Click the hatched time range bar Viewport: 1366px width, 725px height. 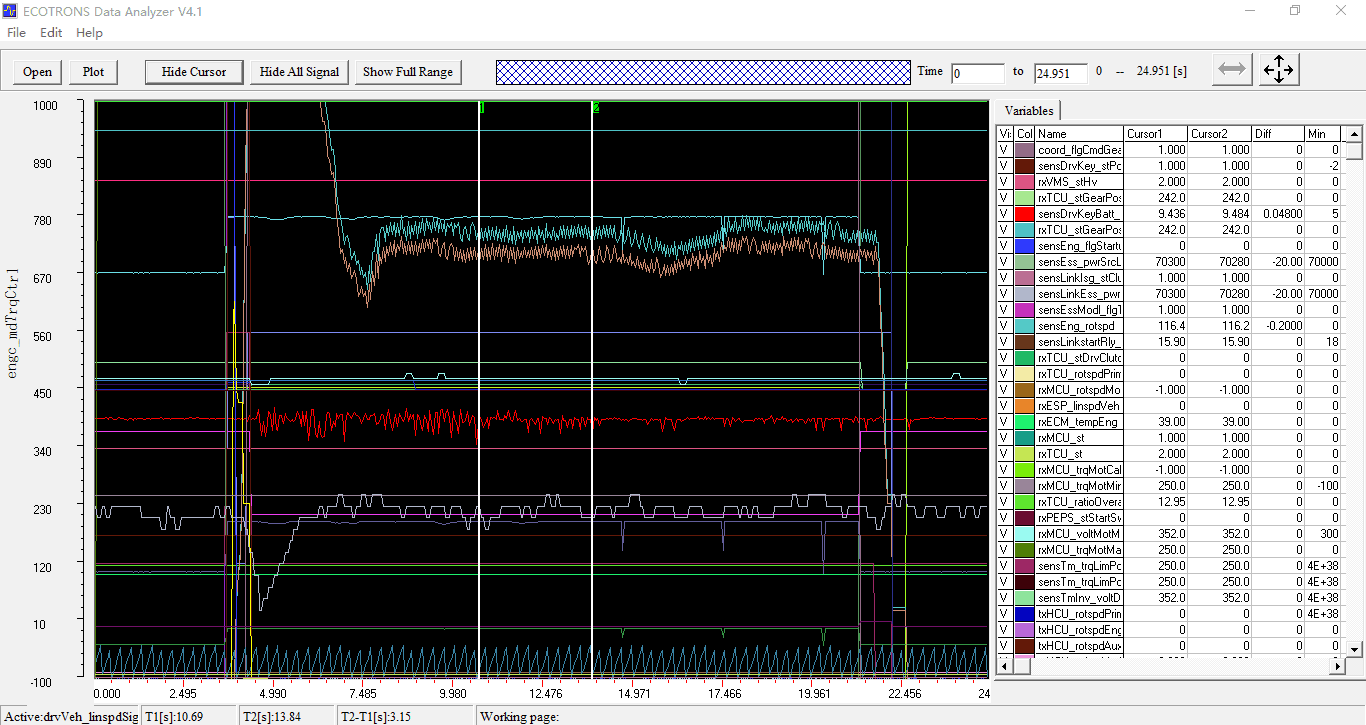tap(703, 72)
